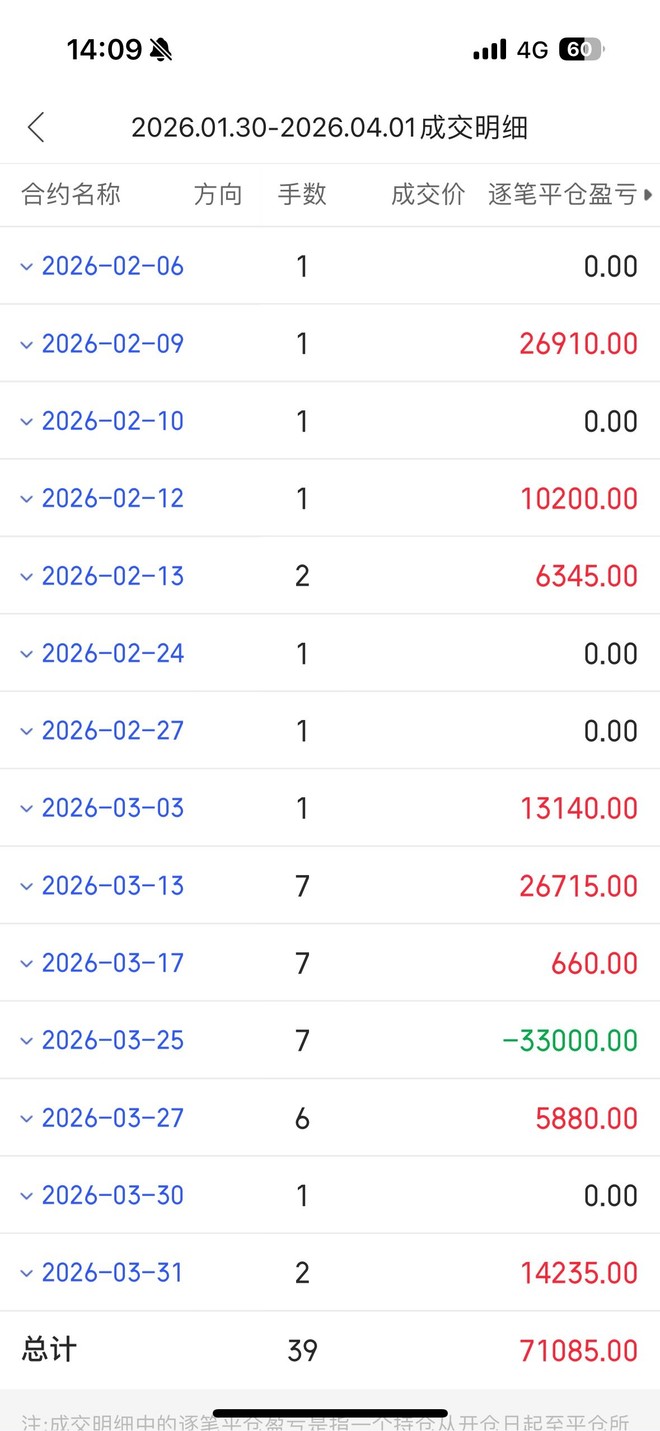The width and height of the screenshot is (660, 1431).
Task: Open the 2026-03-31 date link
Action: tap(112, 1273)
